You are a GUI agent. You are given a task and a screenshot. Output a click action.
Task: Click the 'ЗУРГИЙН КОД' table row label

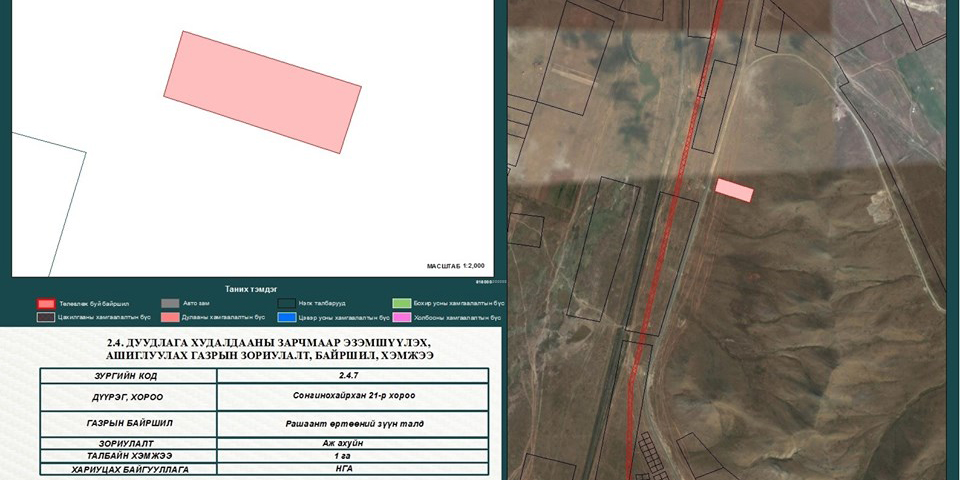click(x=129, y=375)
